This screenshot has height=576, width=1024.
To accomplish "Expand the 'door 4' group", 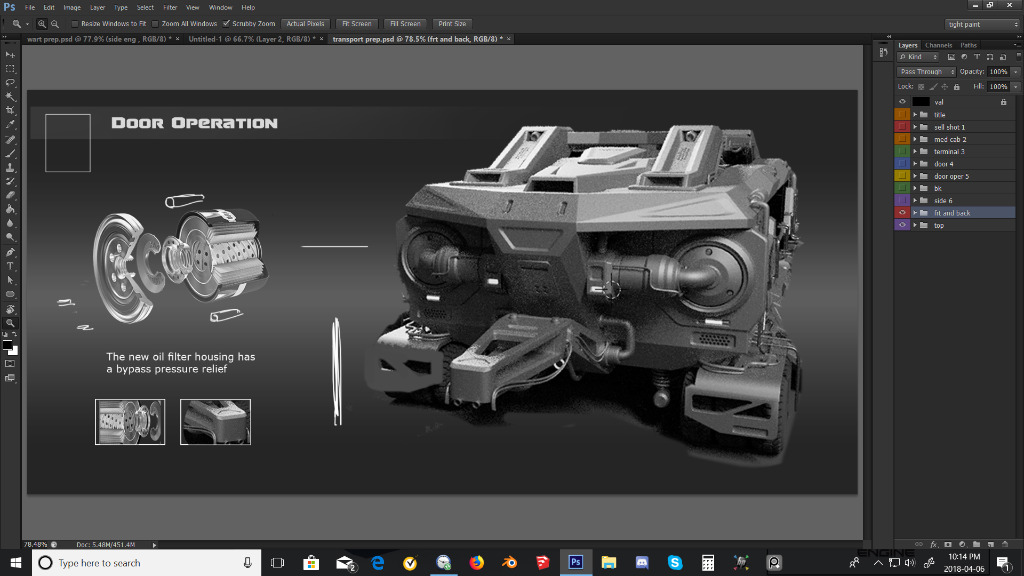I will pyautogui.click(x=915, y=164).
